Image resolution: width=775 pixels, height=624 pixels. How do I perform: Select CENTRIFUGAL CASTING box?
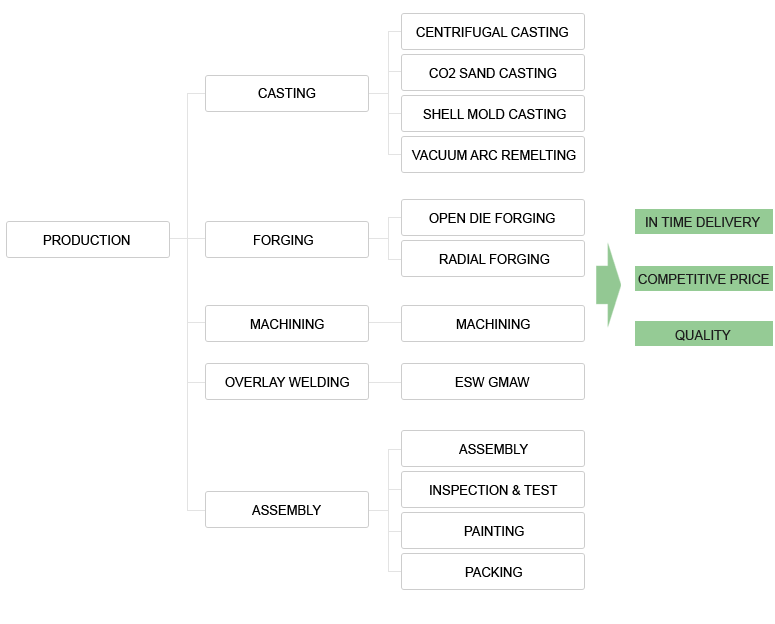coord(493,32)
